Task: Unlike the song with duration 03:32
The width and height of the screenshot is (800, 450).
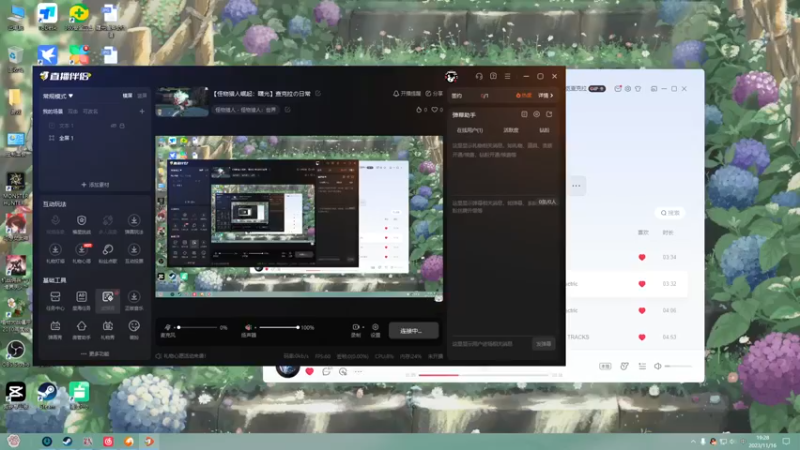Action: pyautogui.click(x=642, y=284)
